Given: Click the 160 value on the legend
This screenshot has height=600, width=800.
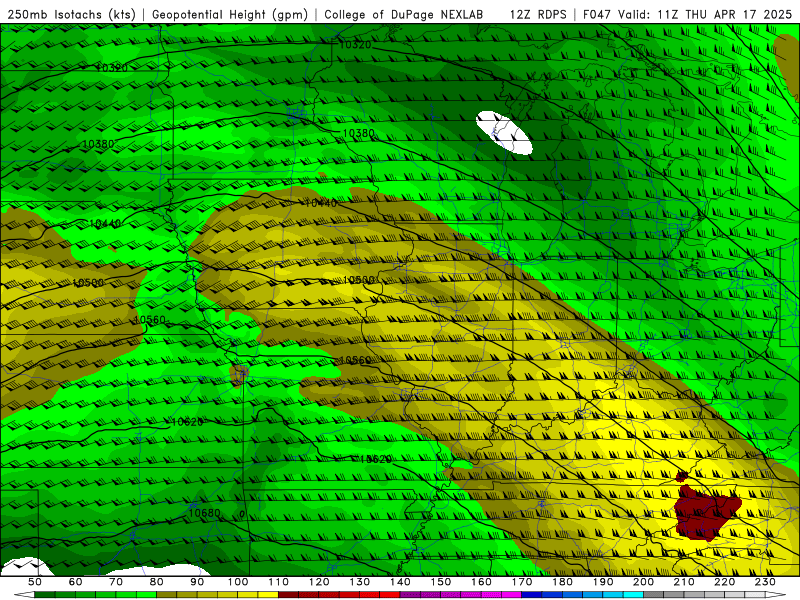Looking at the screenshot, I should coord(481,582).
